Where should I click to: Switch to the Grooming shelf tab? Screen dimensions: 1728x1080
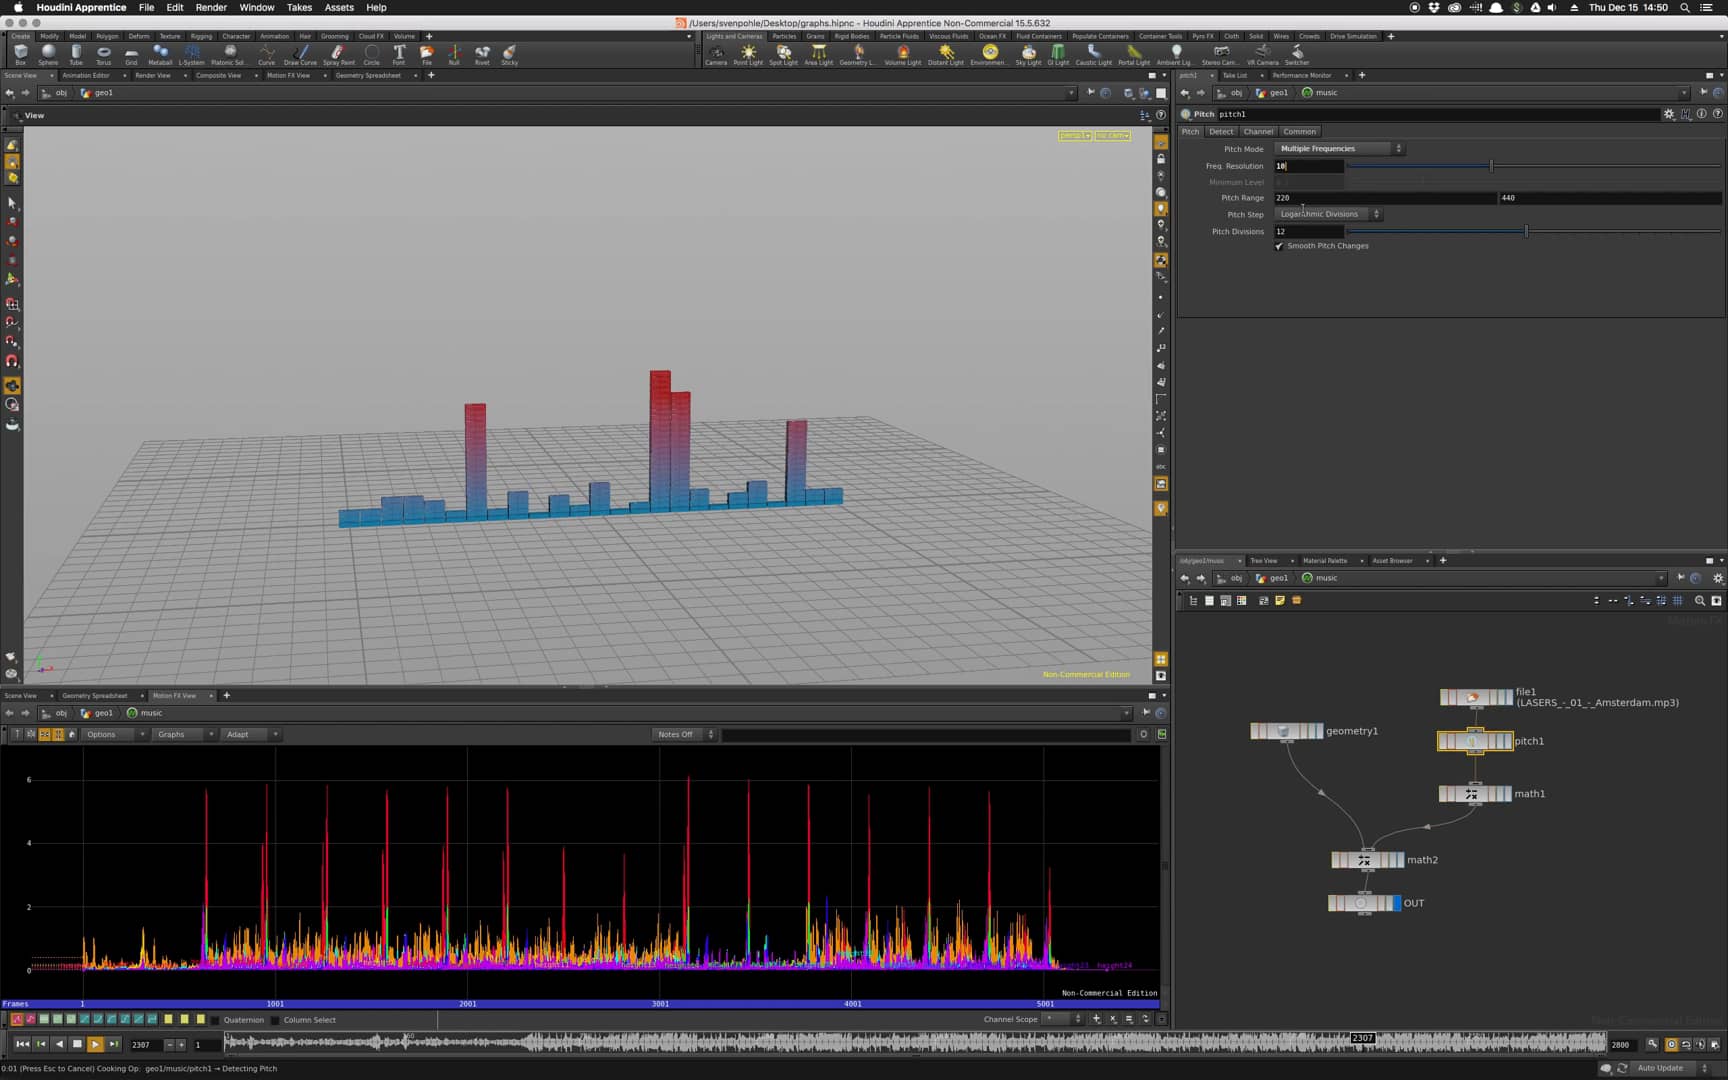[x=335, y=35]
